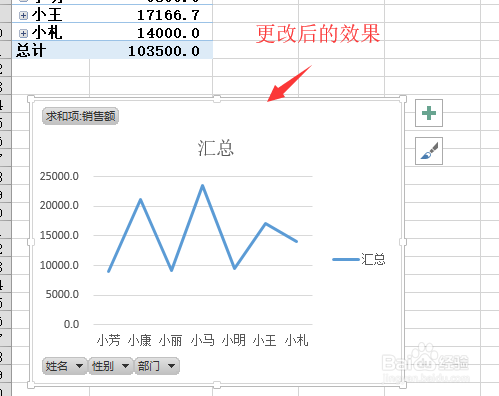Open the Chart Styles paintbrush button
This screenshot has height=396, width=499.
(429, 151)
